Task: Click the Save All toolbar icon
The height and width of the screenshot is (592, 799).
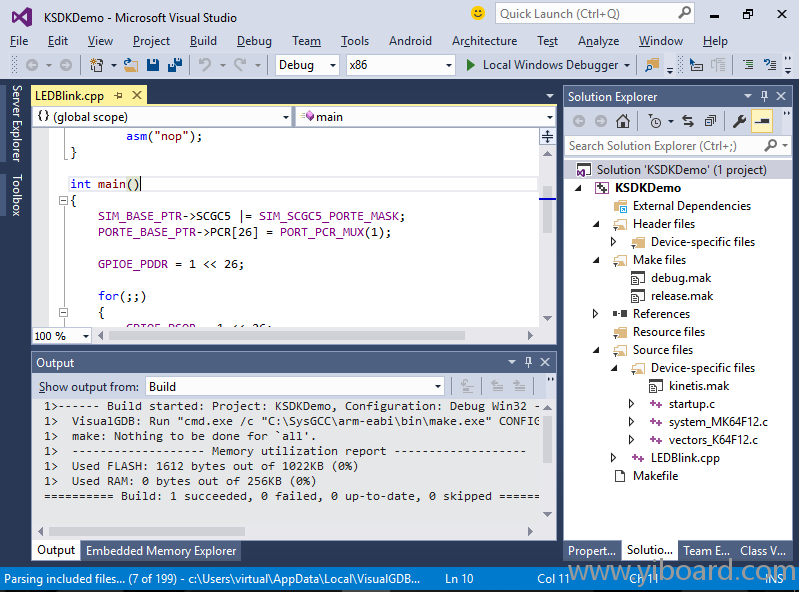Action: tap(175, 65)
